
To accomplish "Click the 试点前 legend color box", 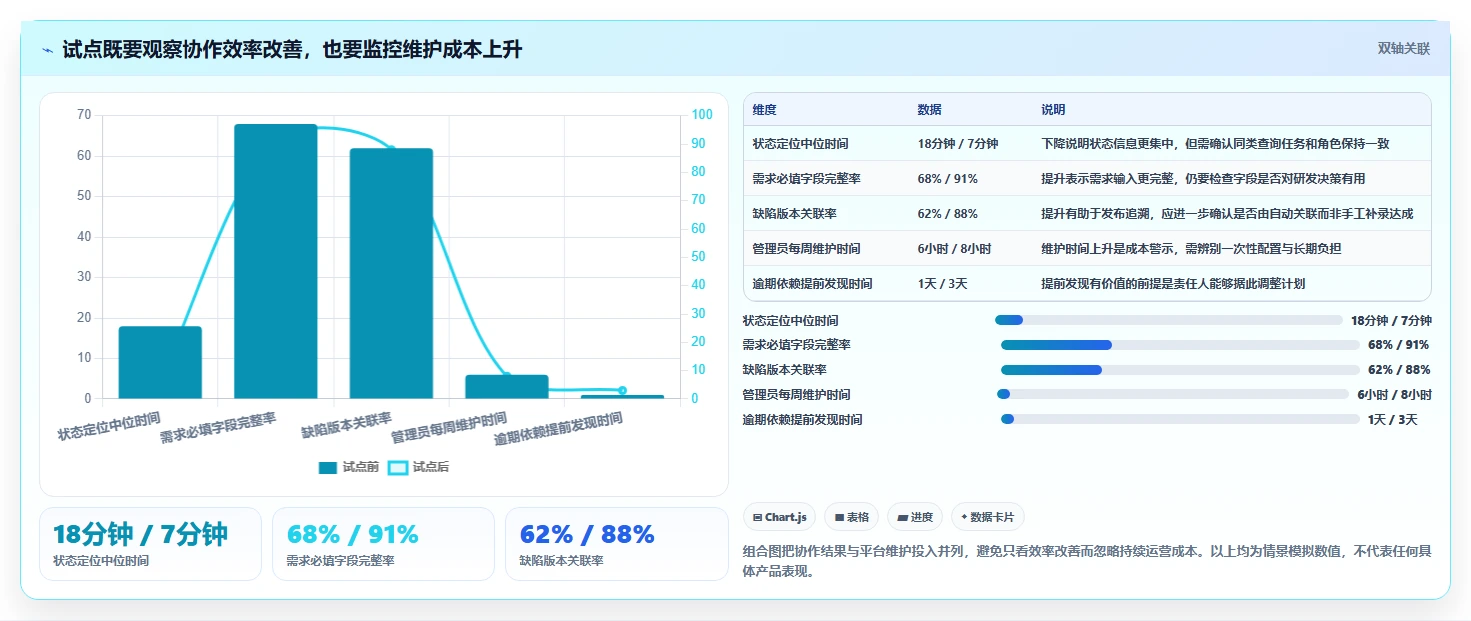I will point(327,467).
